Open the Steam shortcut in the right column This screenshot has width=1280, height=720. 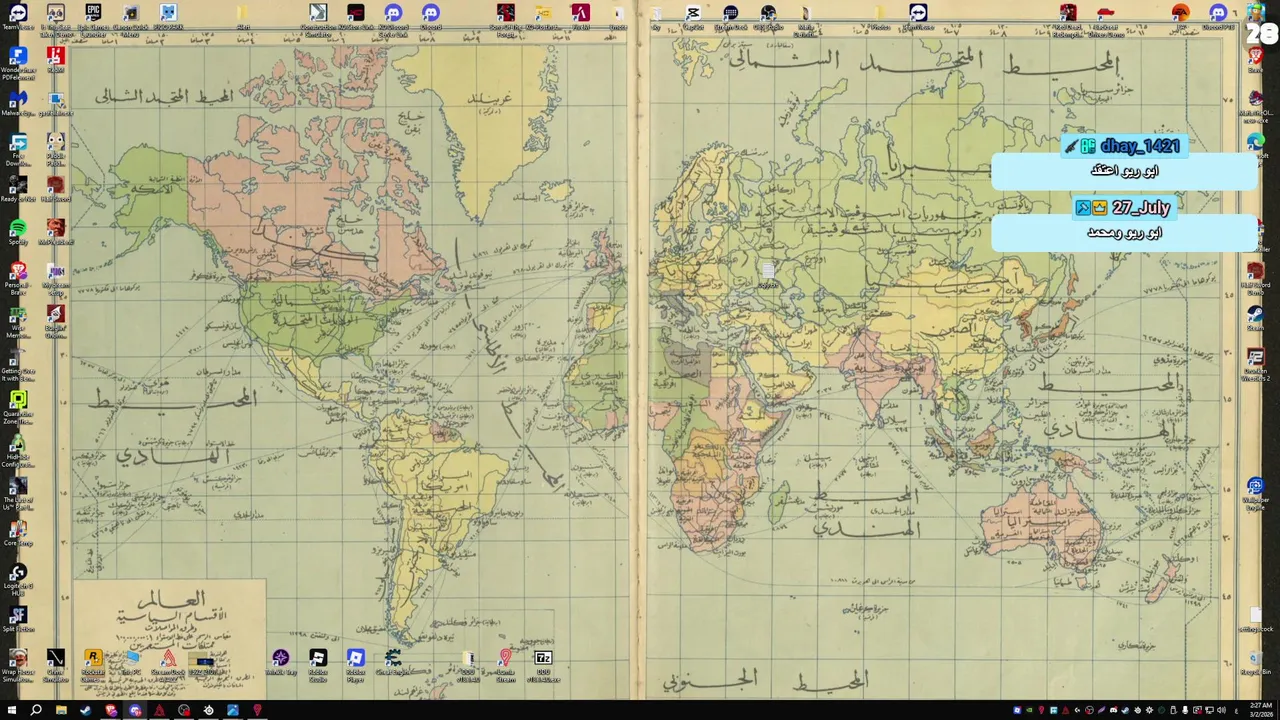(x=1256, y=316)
